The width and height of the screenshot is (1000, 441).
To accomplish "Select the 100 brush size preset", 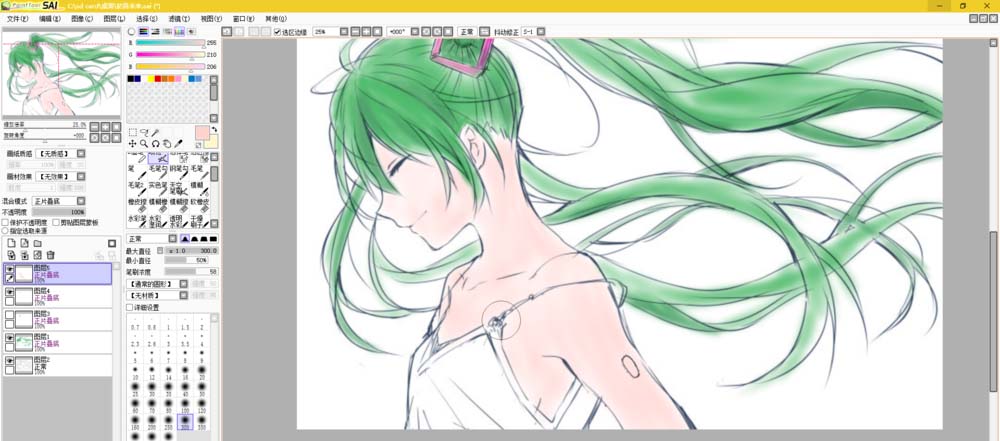I will coord(185,405).
